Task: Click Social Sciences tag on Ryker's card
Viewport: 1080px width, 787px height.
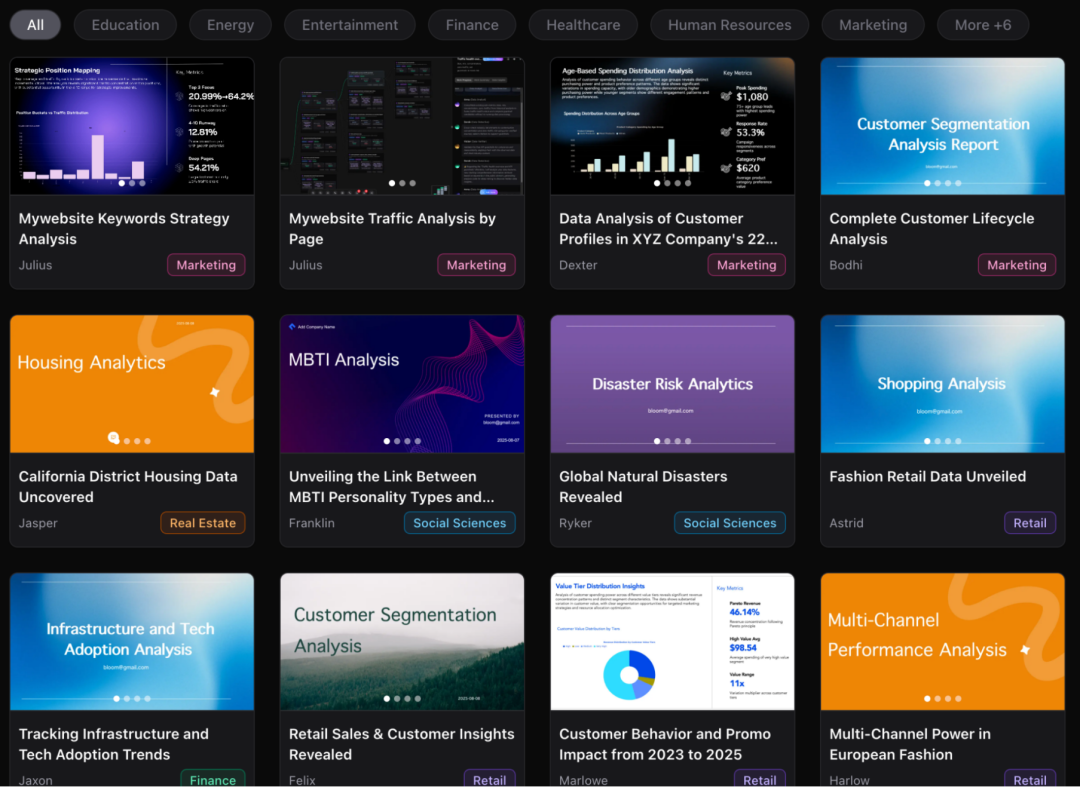Action: click(x=729, y=523)
